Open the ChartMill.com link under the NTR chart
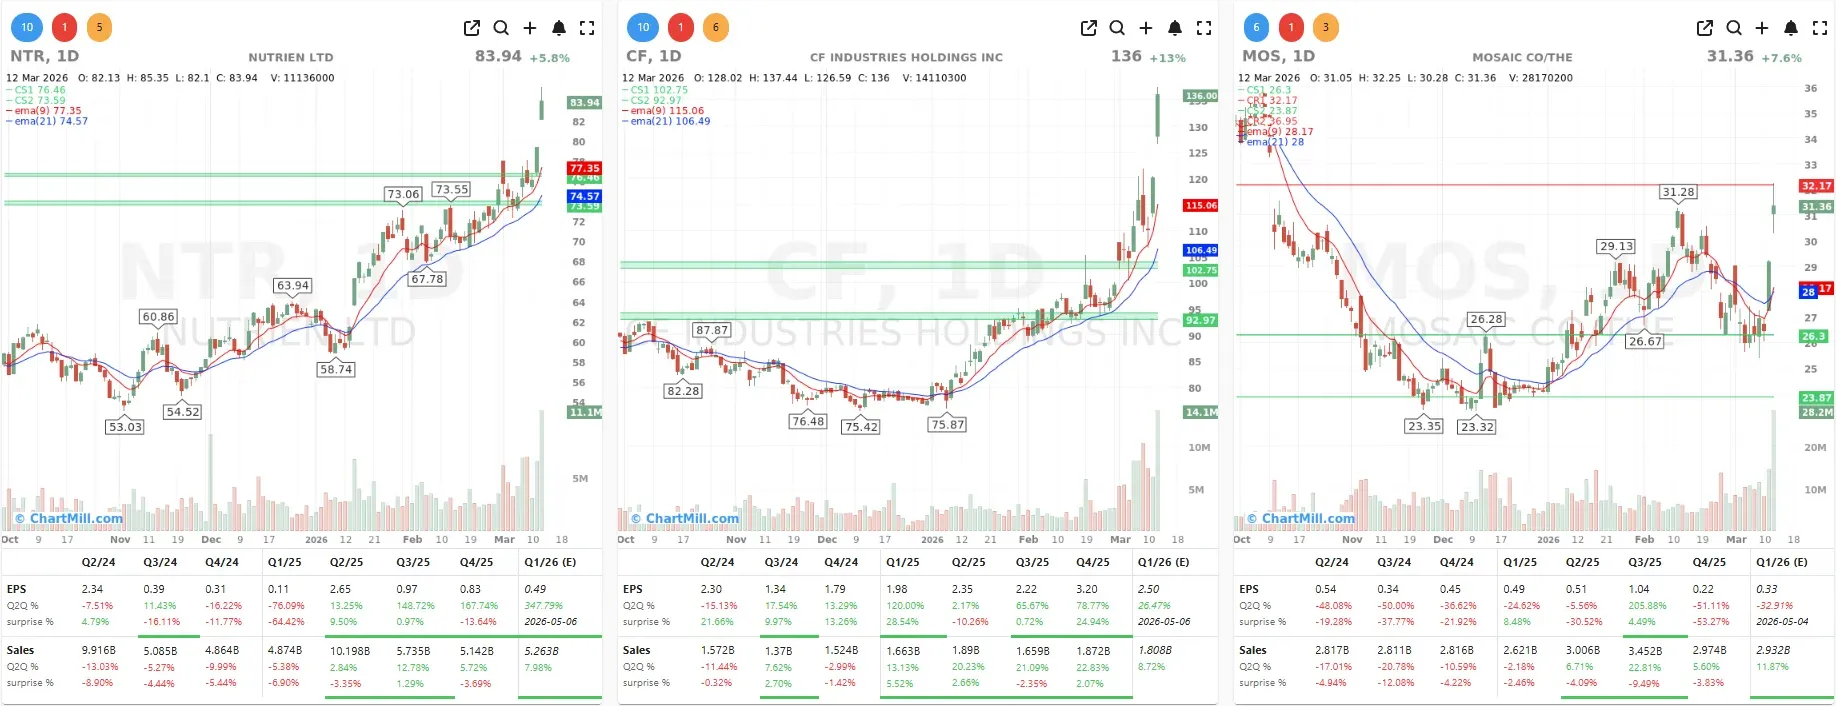Image resolution: width=1836 pixels, height=706 pixels. tap(76, 518)
